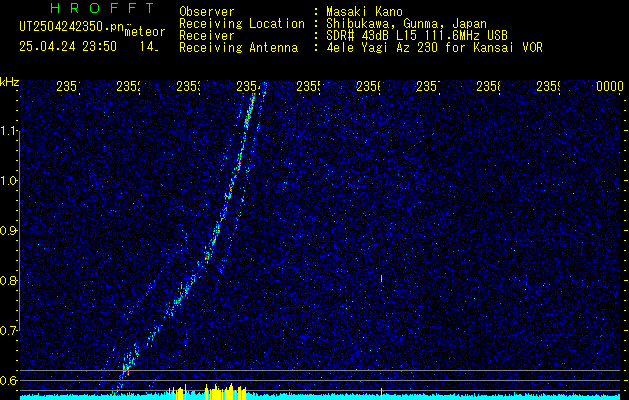Select receiver details SDR# 43dB L15 111.6MHz USB

pos(417,36)
